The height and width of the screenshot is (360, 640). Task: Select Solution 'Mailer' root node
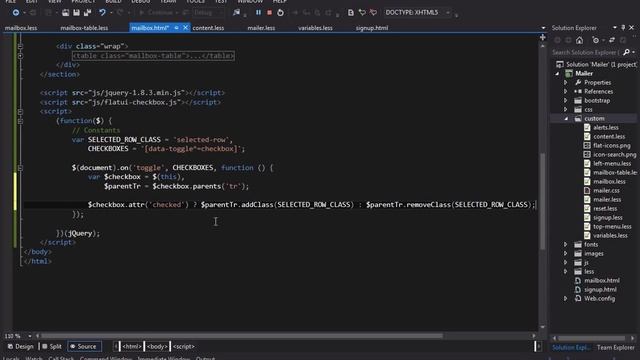pos(601,64)
